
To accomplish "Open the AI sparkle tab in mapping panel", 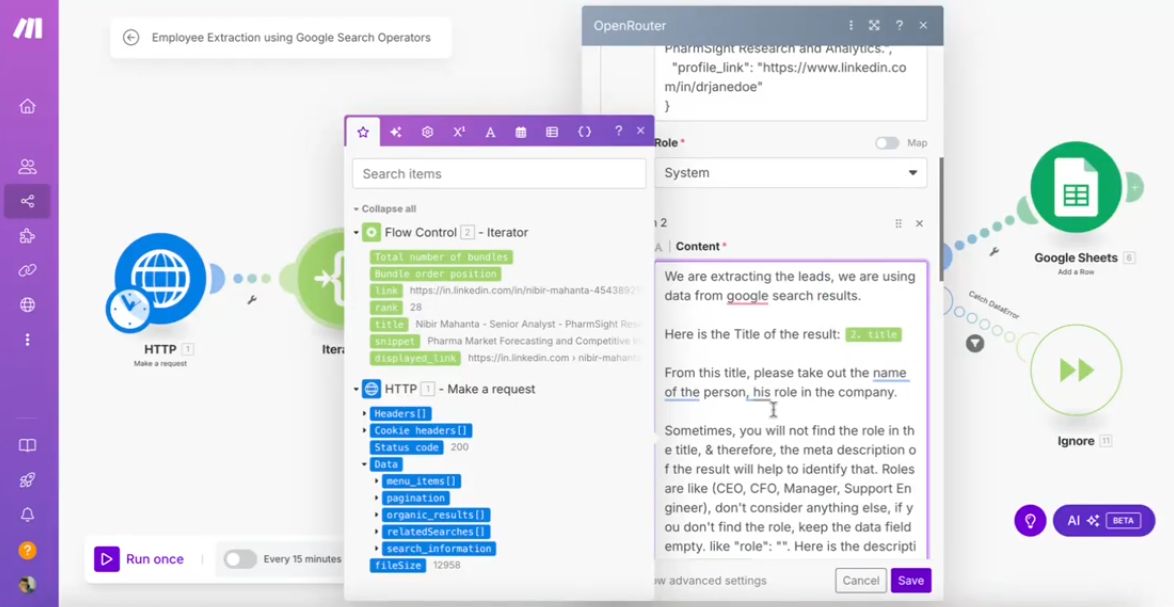I will [396, 132].
